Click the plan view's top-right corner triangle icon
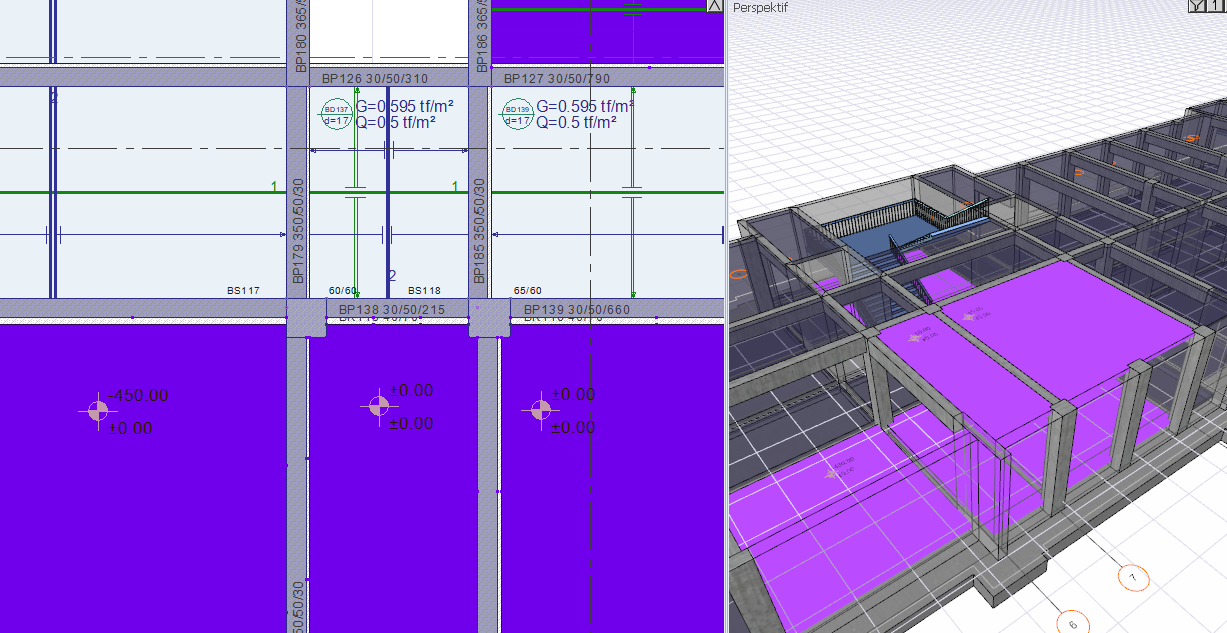The height and width of the screenshot is (633, 1227). click(x=714, y=6)
